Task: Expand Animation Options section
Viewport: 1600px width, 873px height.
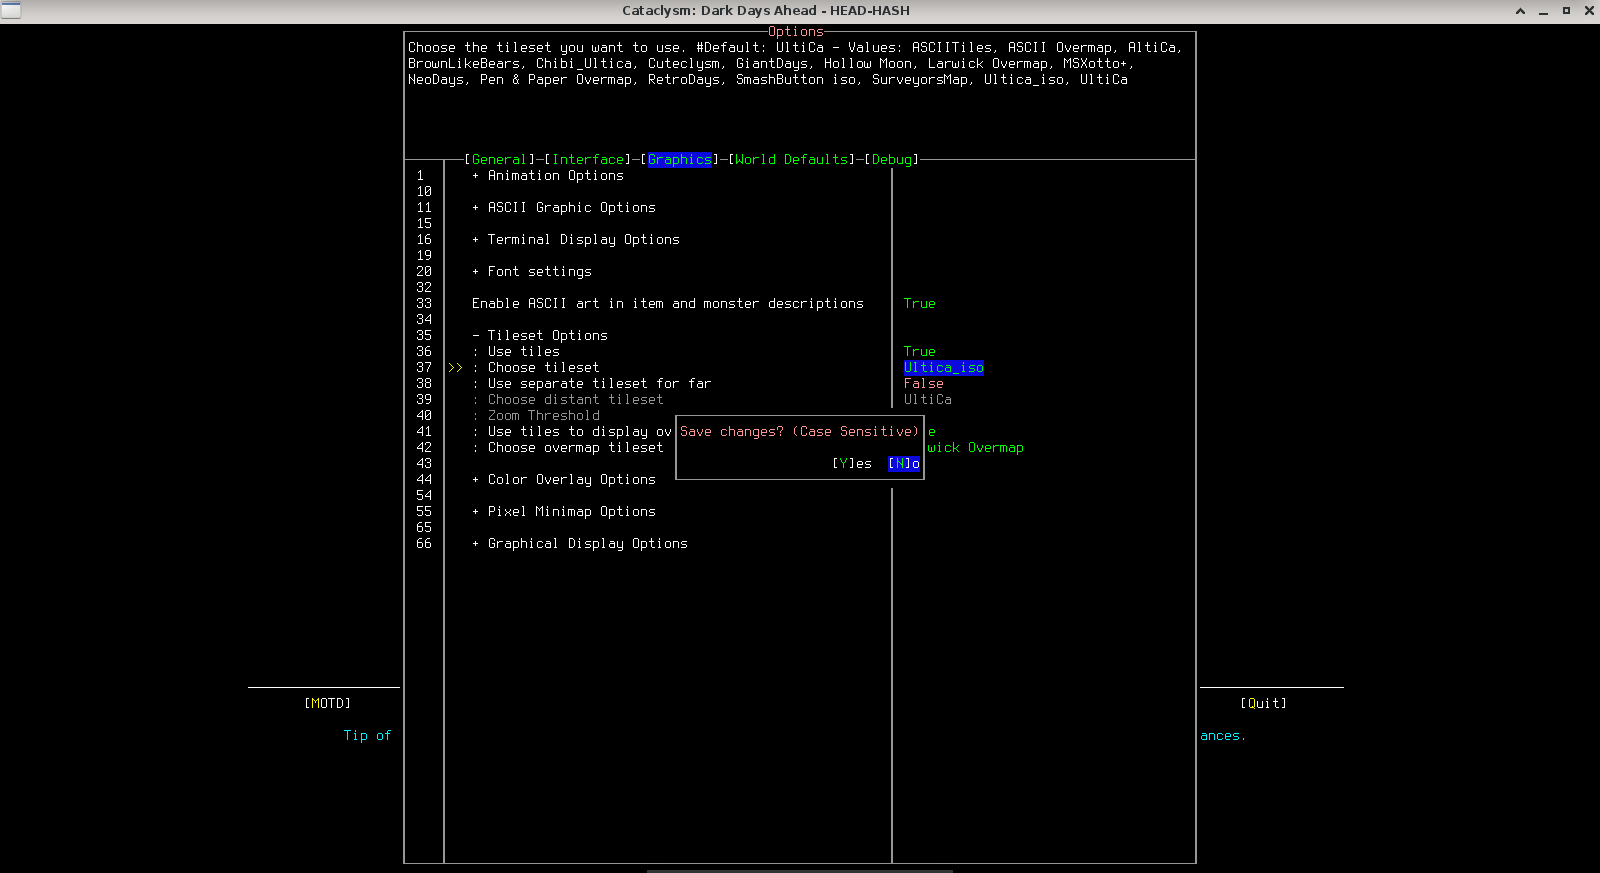Action: pyautogui.click(x=555, y=176)
